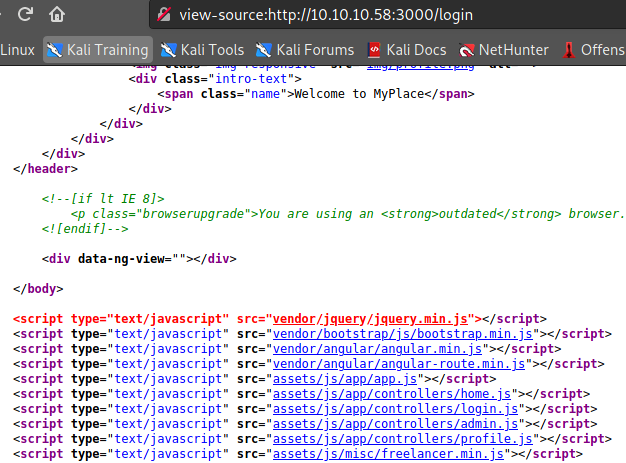Click the closing '</header>' tag
The width and height of the screenshot is (626, 463).
click(45, 169)
